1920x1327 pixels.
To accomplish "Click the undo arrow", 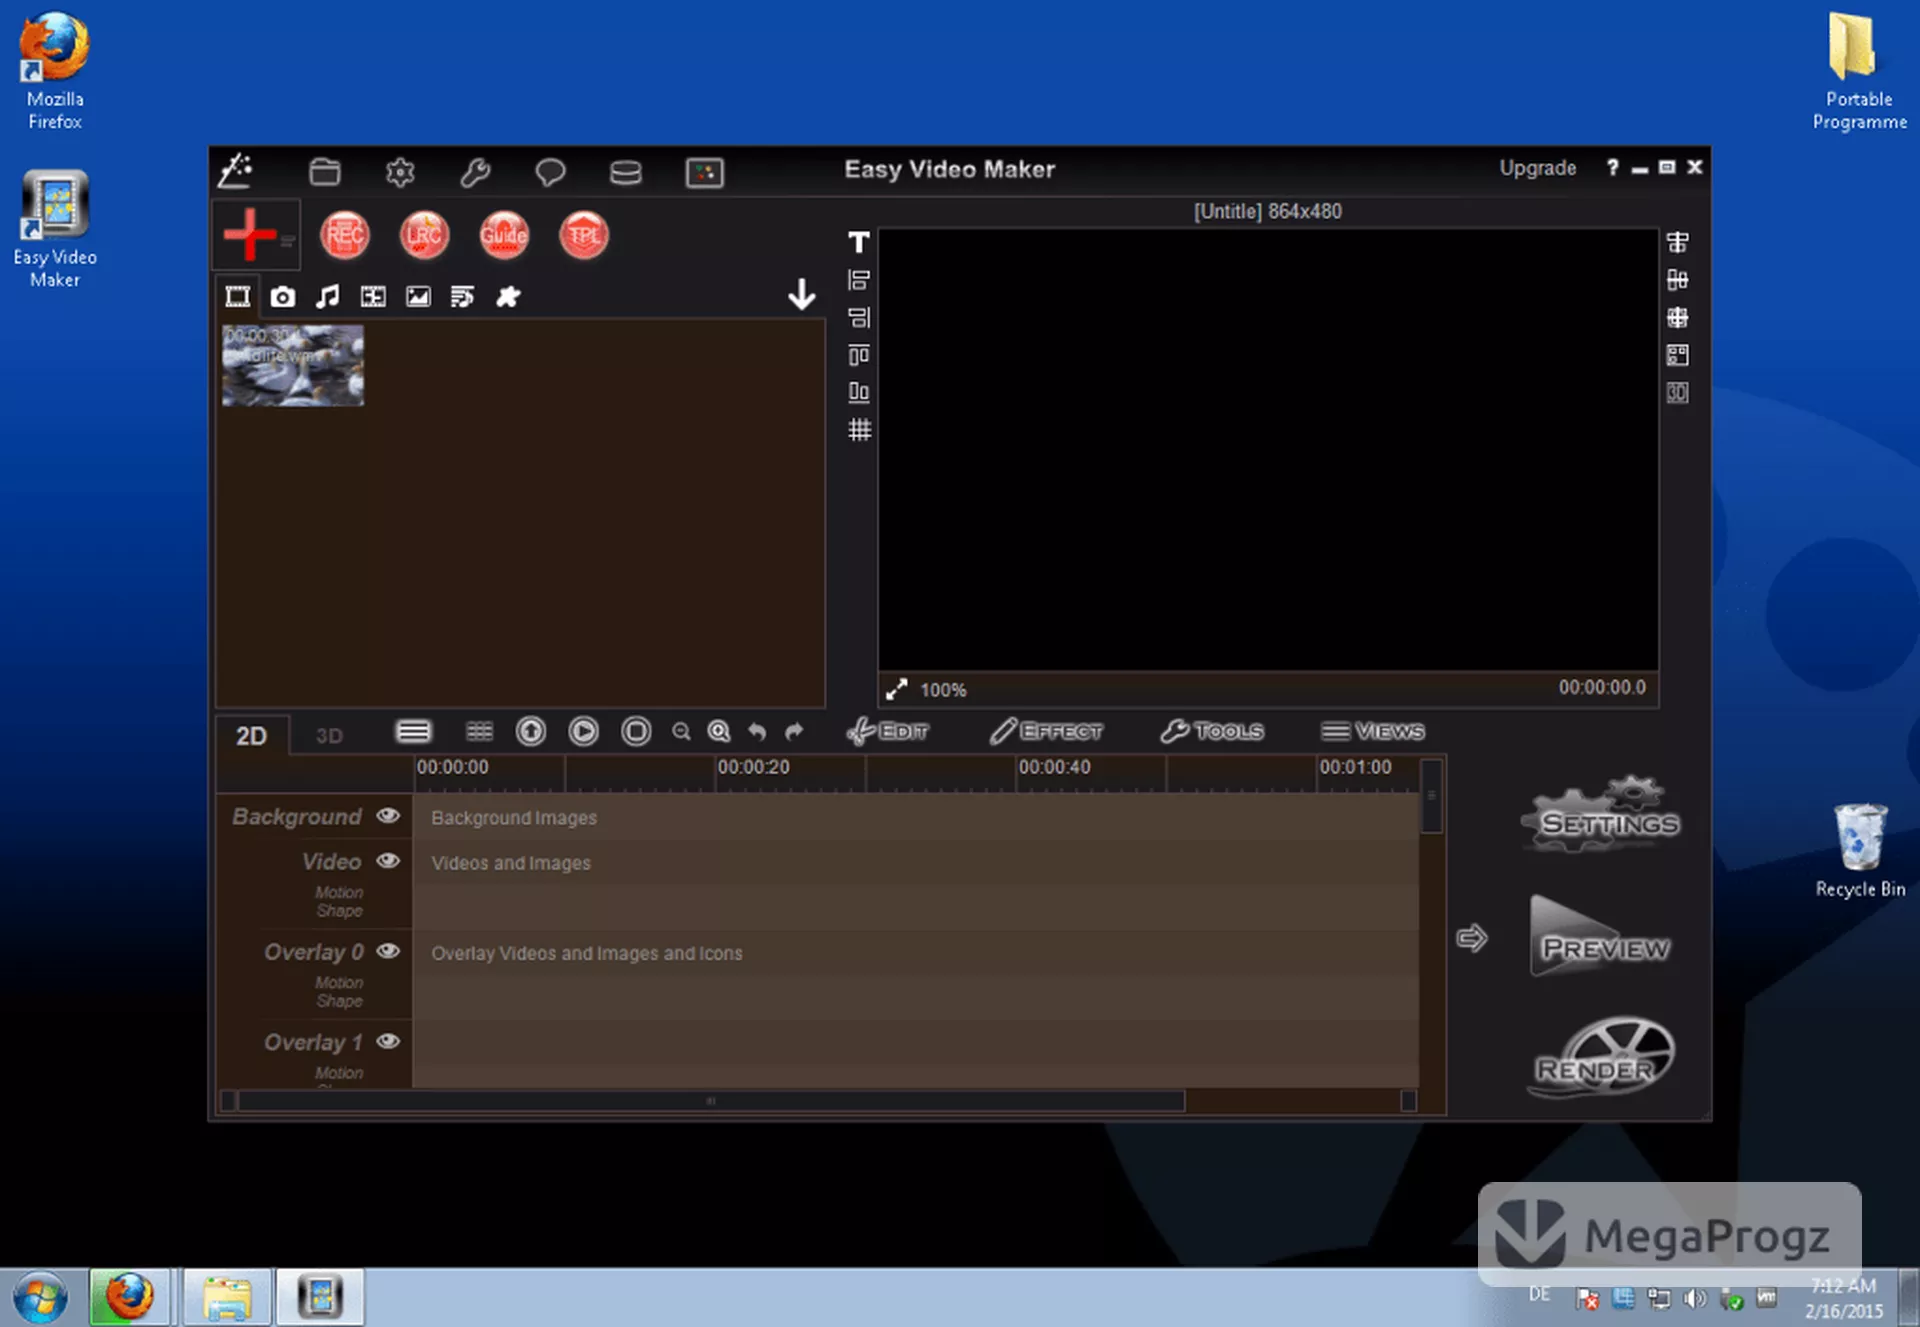I will point(757,732).
